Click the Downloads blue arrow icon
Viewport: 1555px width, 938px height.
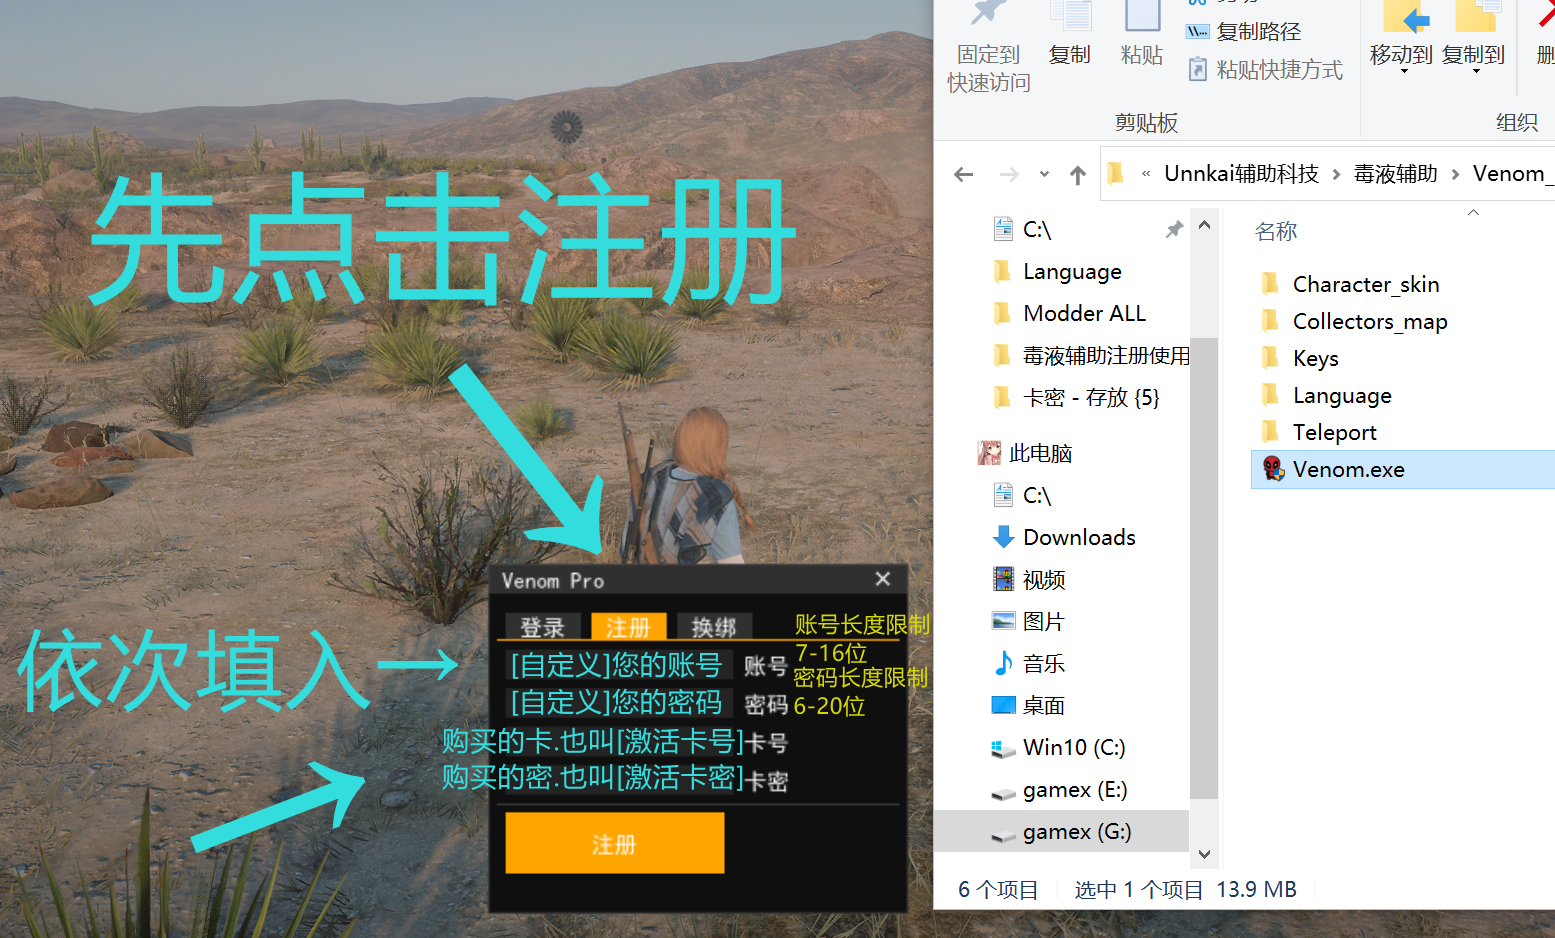click(x=1003, y=538)
